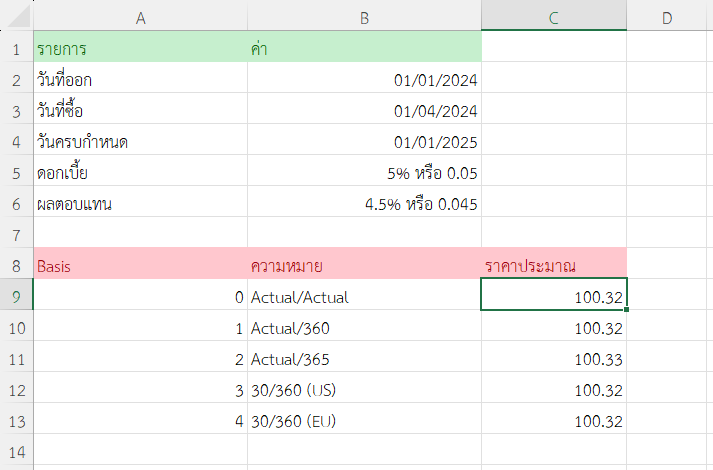Select the 100.32 price in Actual/360 row
Image resolution: width=713 pixels, height=470 pixels.
pyautogui.click(x=554, y=325)
